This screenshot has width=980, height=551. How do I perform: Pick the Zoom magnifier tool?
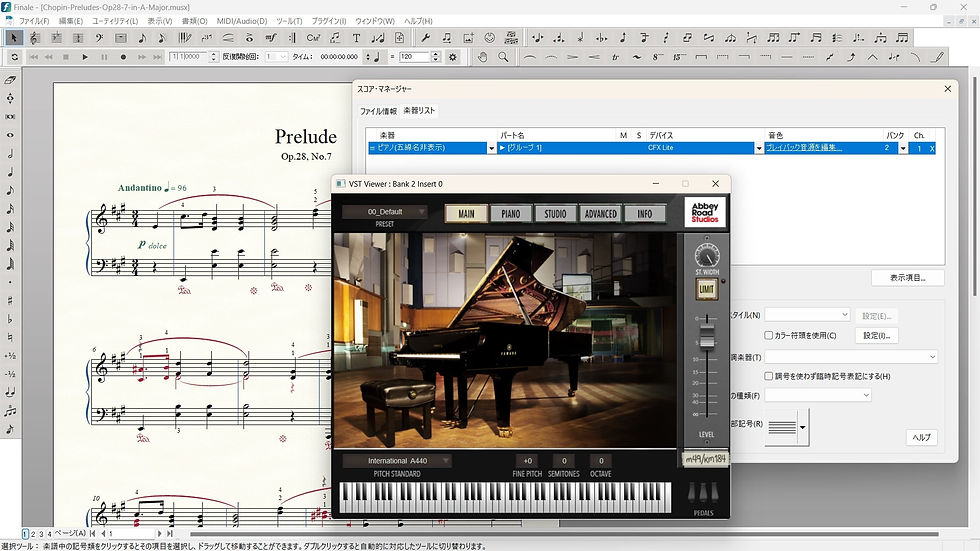(x=503, y=57)
